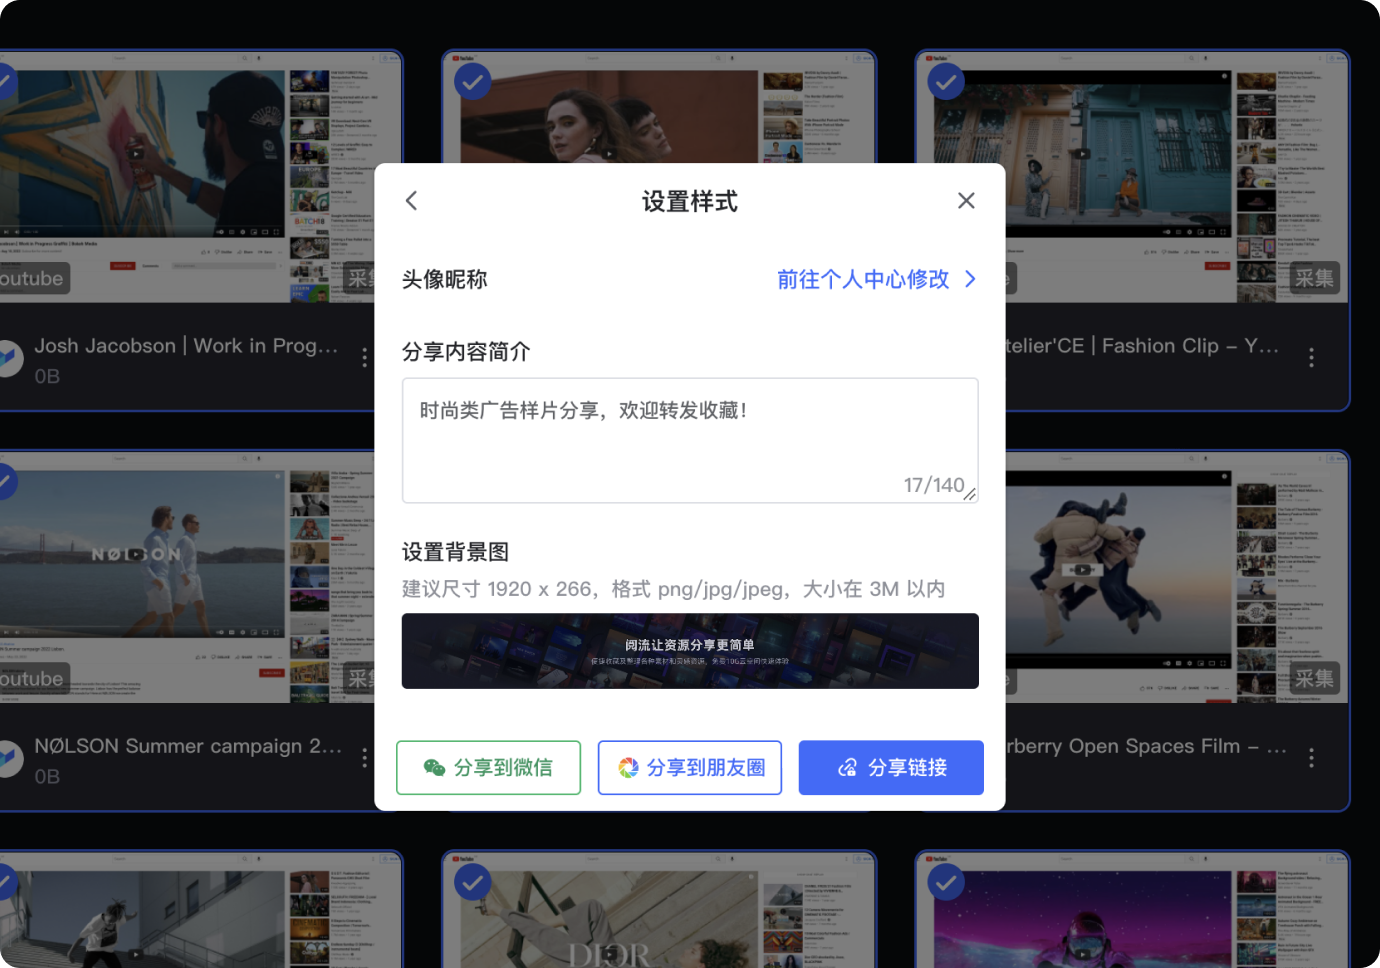Viewport: 1380px width, 968px height.
Task: Go back using the dialog's left arrow
Action: click(411, 201)
